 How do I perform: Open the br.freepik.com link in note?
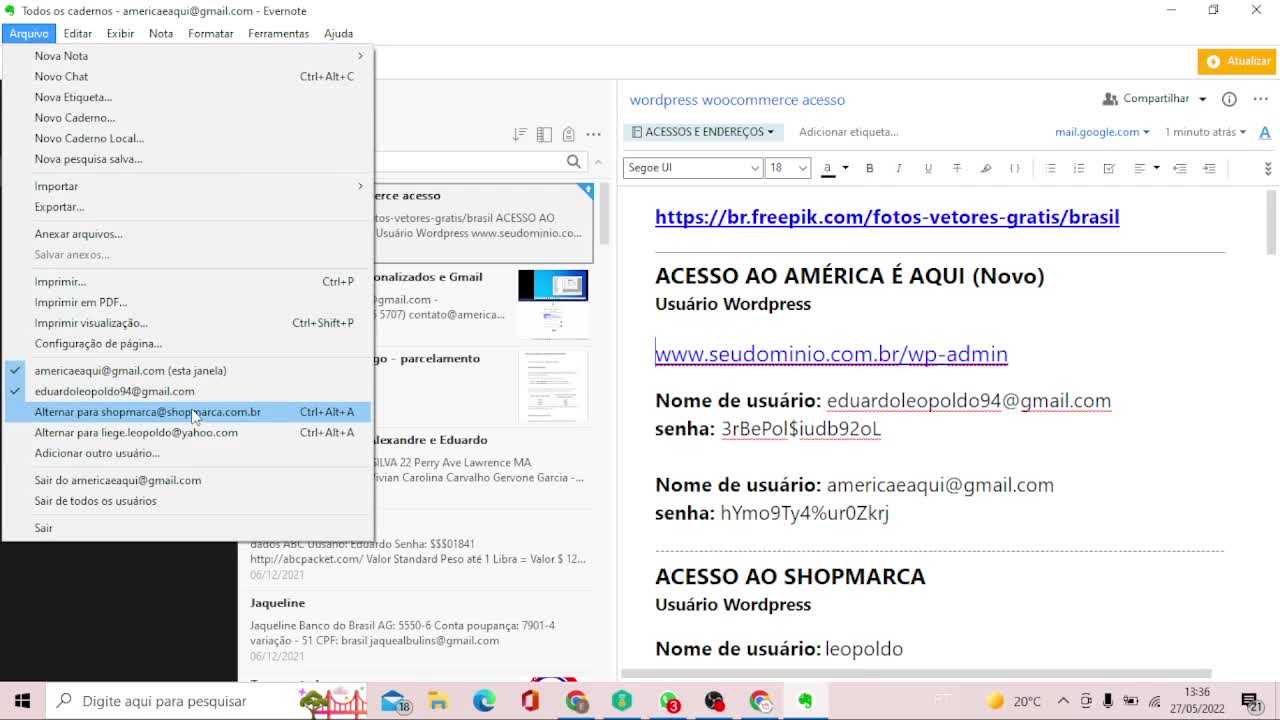click(x=887, y=217)
